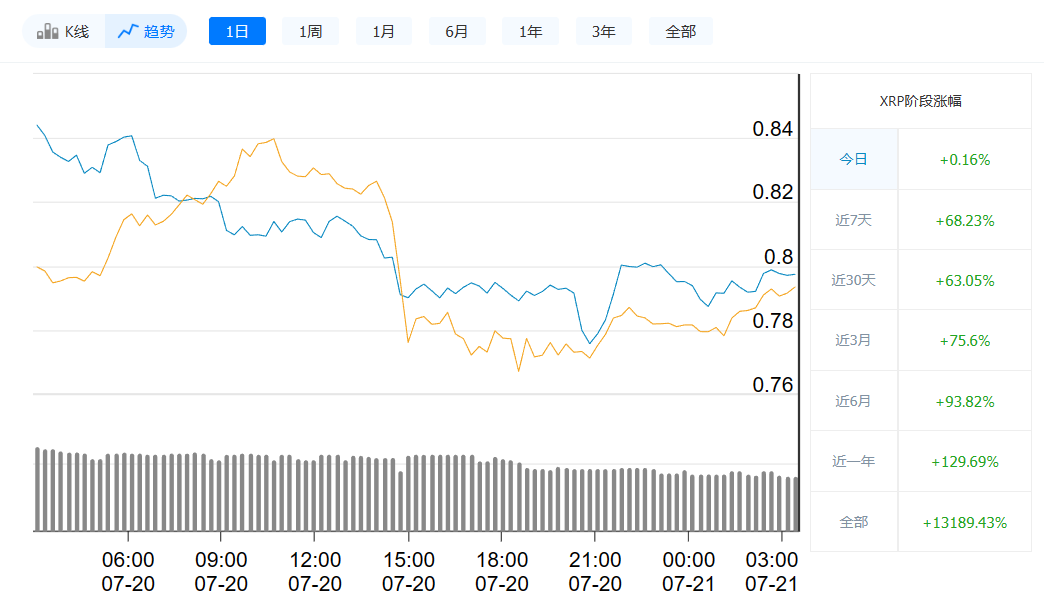This screenshot has width=1044, height=616.
Task: Switch to the 3年 chart period
Action: click(x=604, y=30)
